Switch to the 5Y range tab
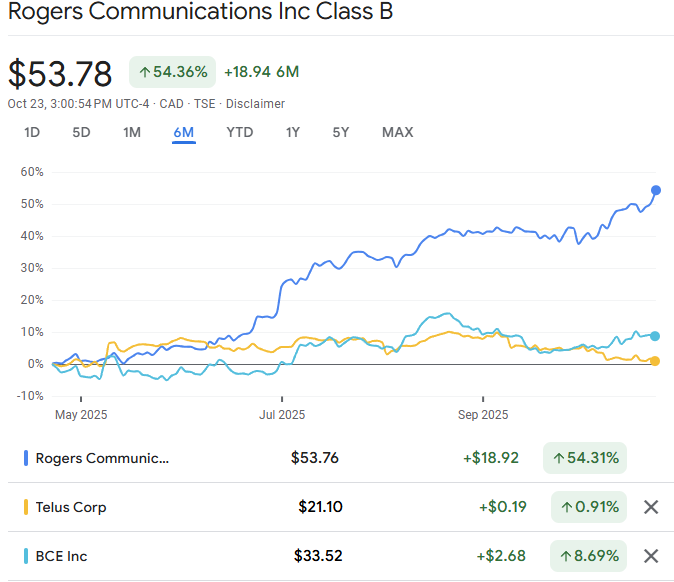 tap(341, 132)
